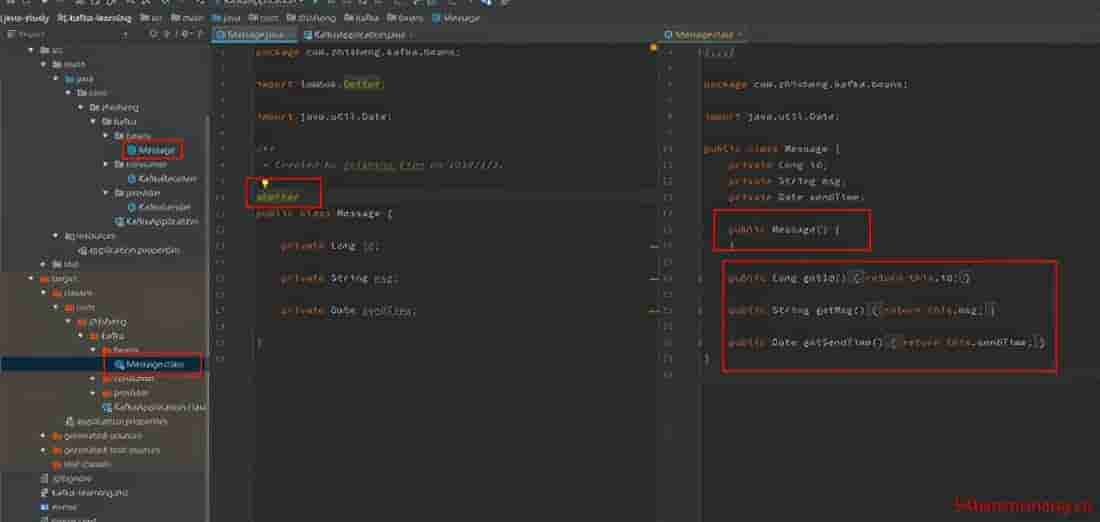
Task: Collapse the target folder tree arrow
Action: click(31, 279)
